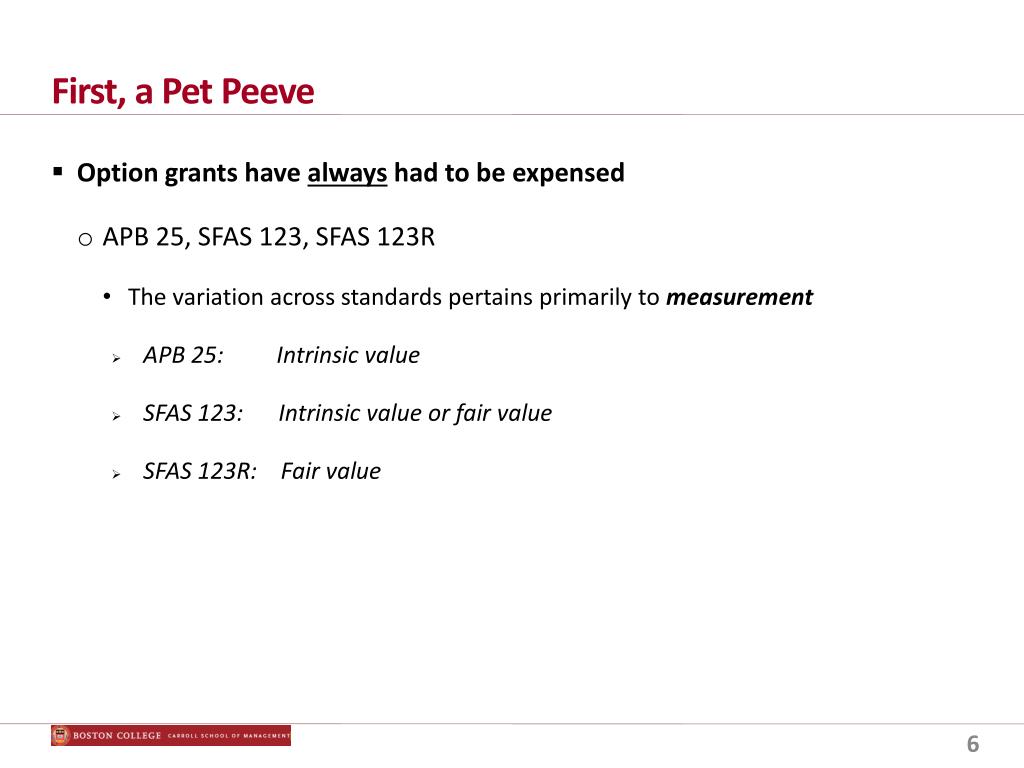Select the SFAS 123: label
1024x768 pixels.
(x=193, y=413)
